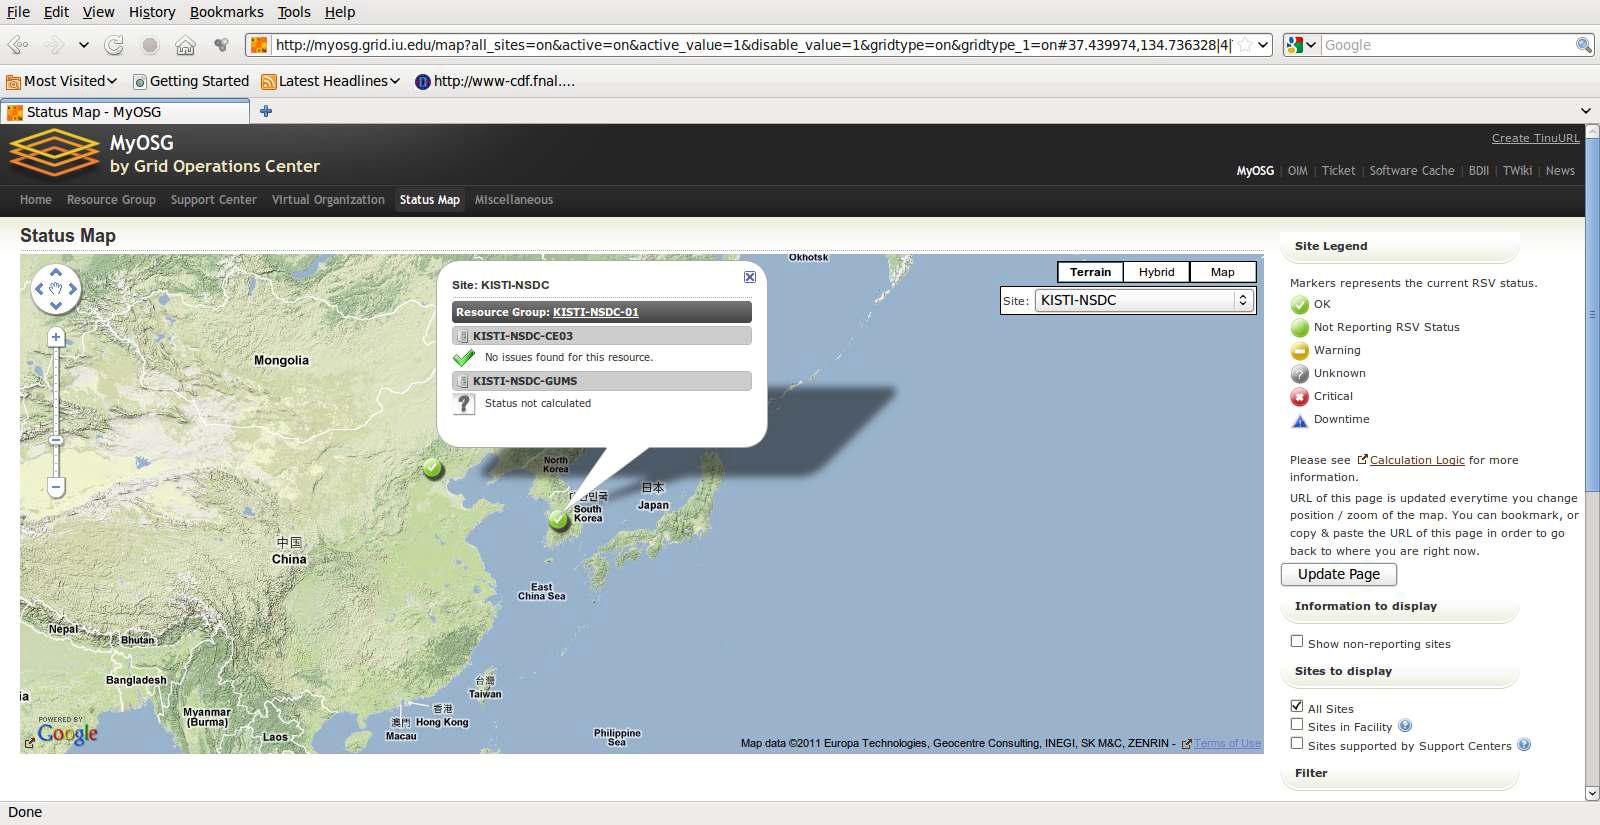Image resolution: width=1600 pixels, height=825 pixels.
Task: Uncheck the All Sites checkbox
Action: tap(1297, 706)
